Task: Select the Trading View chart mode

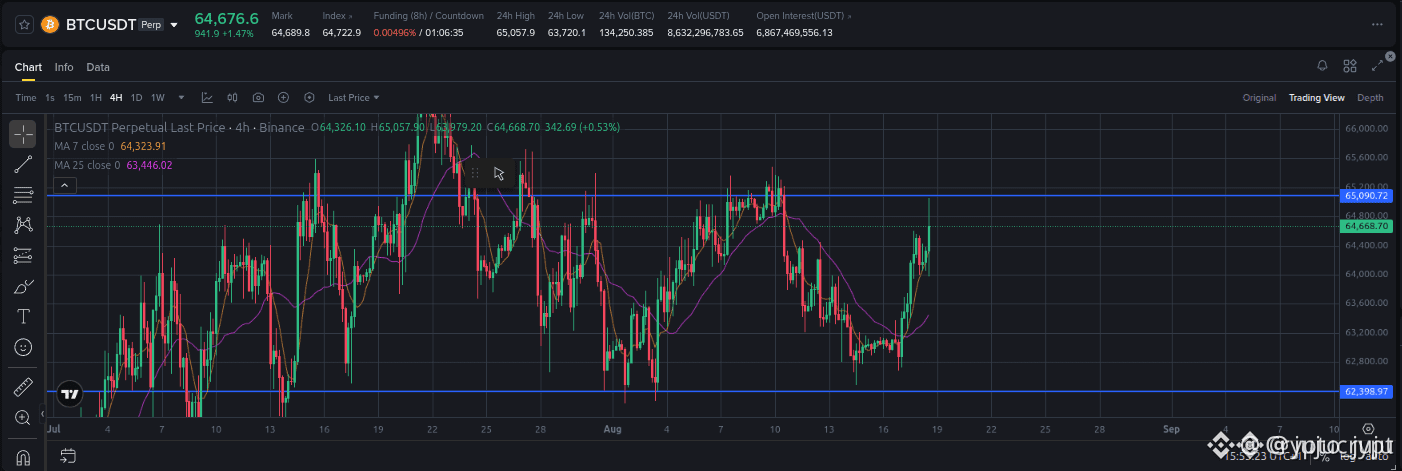Action: 1316,97
